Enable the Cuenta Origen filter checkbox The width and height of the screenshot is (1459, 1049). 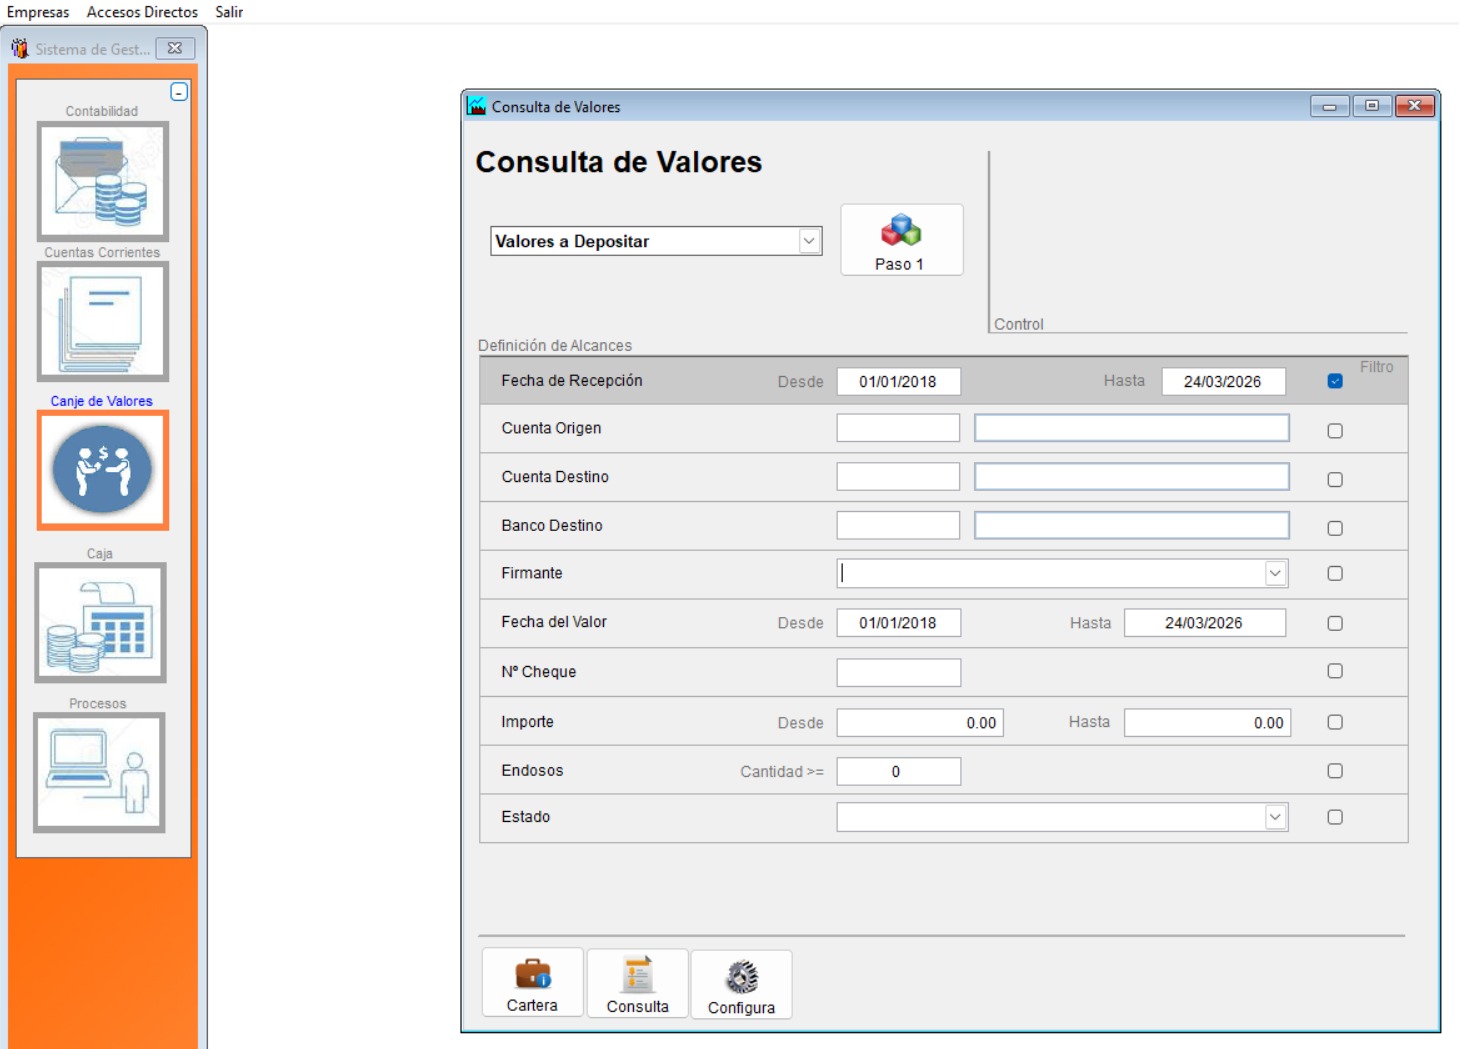tap(1334, 429)
